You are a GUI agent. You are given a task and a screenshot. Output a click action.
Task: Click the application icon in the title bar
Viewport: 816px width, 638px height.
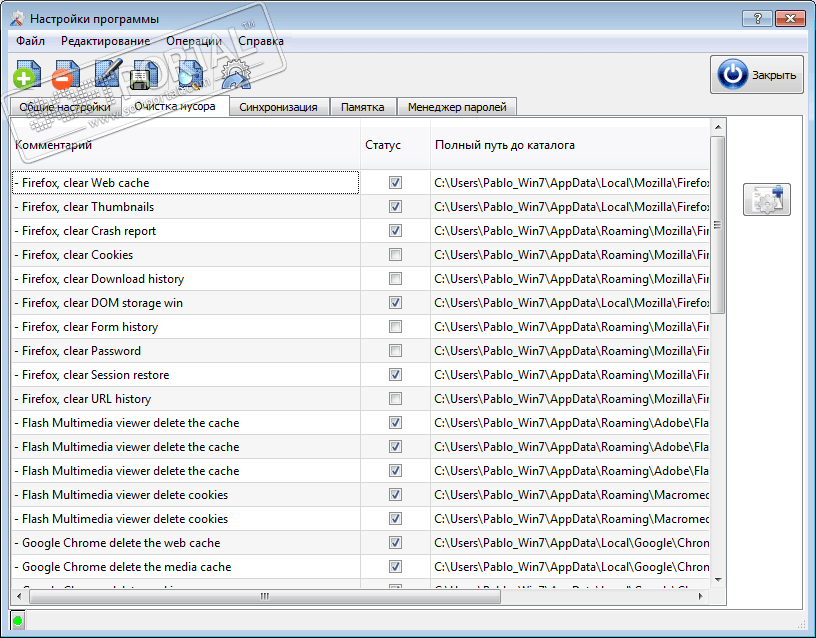point(17,19)
